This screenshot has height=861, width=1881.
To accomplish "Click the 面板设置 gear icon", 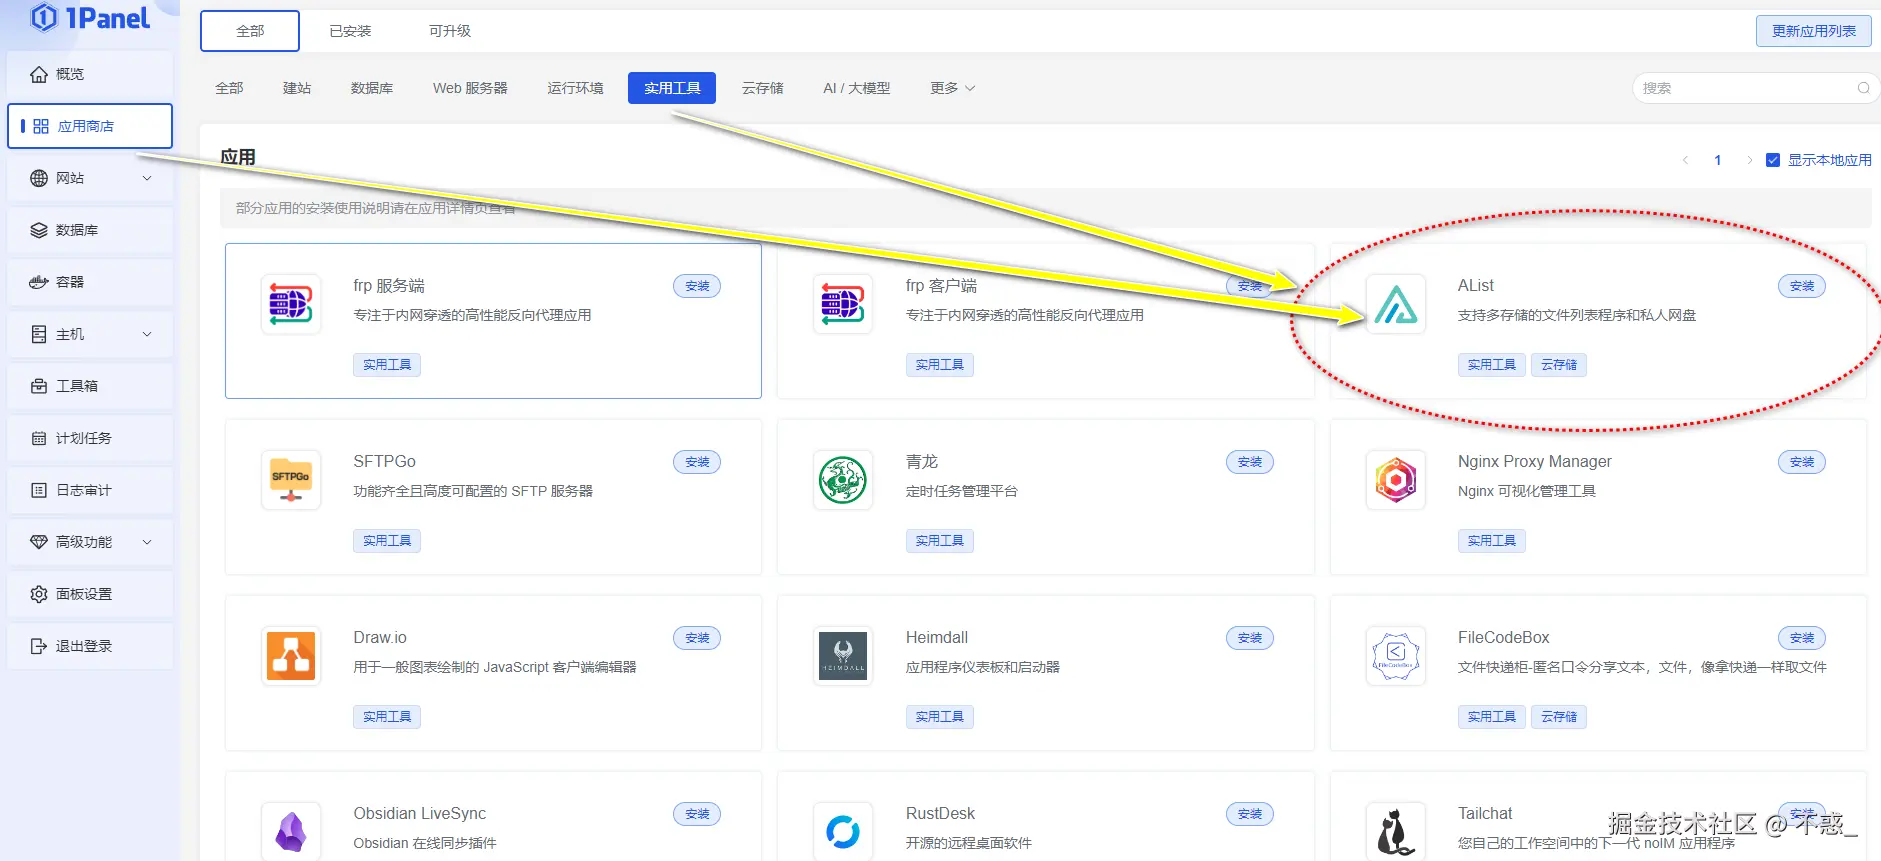I will click(39, 594).
